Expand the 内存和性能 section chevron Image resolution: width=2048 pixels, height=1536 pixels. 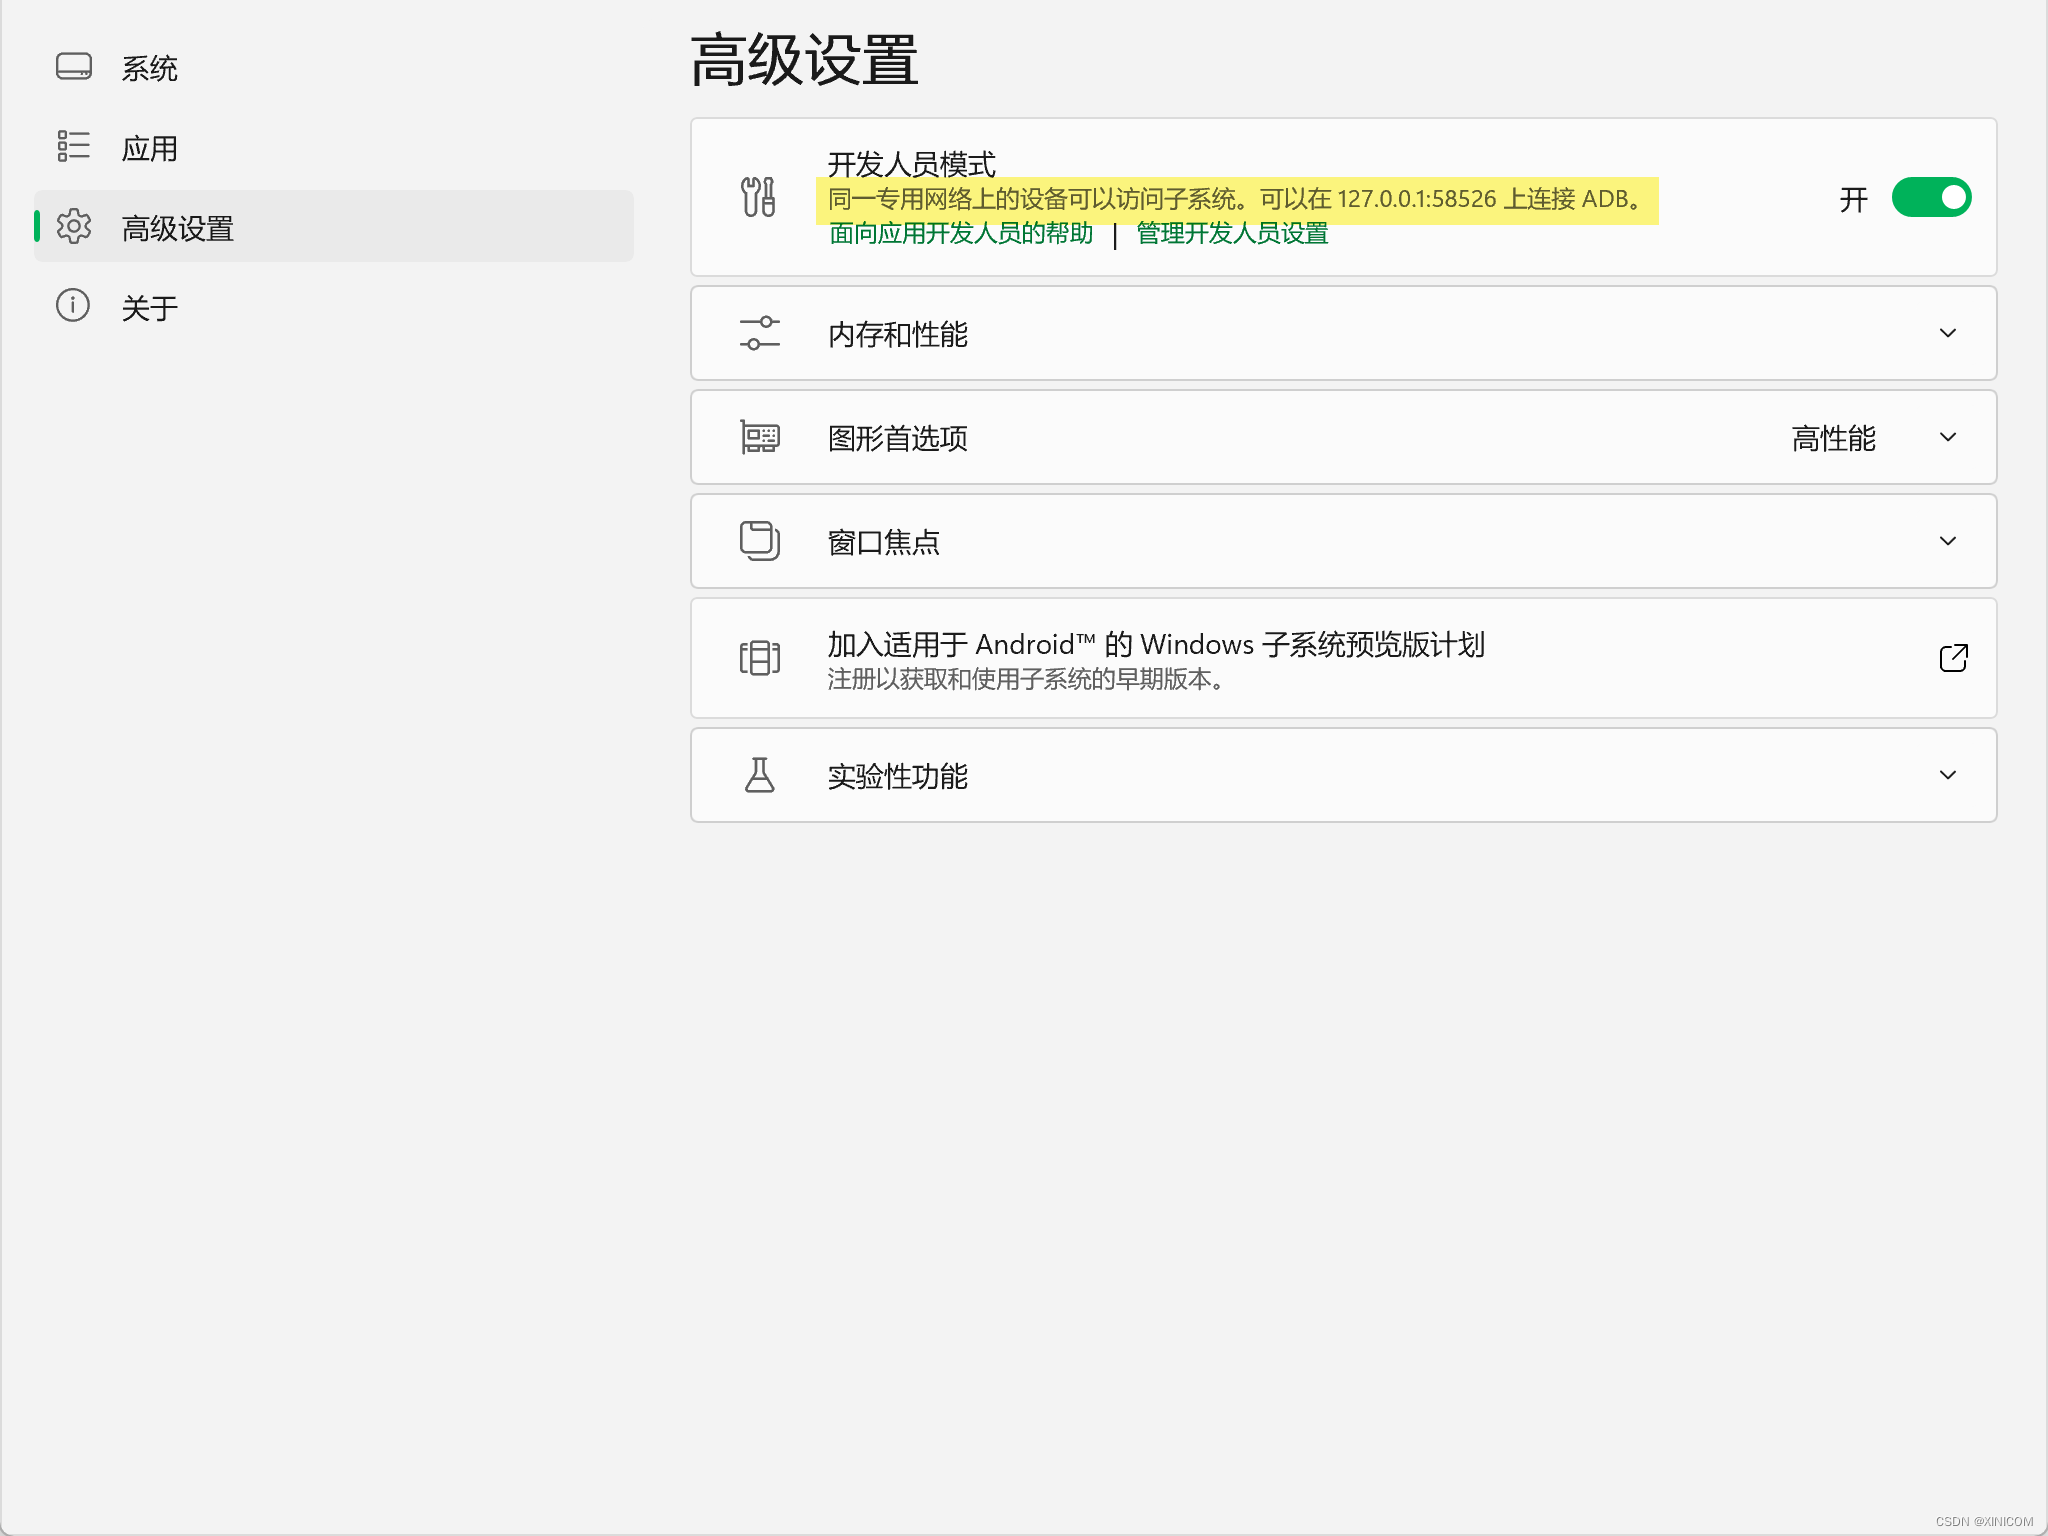1947,333
